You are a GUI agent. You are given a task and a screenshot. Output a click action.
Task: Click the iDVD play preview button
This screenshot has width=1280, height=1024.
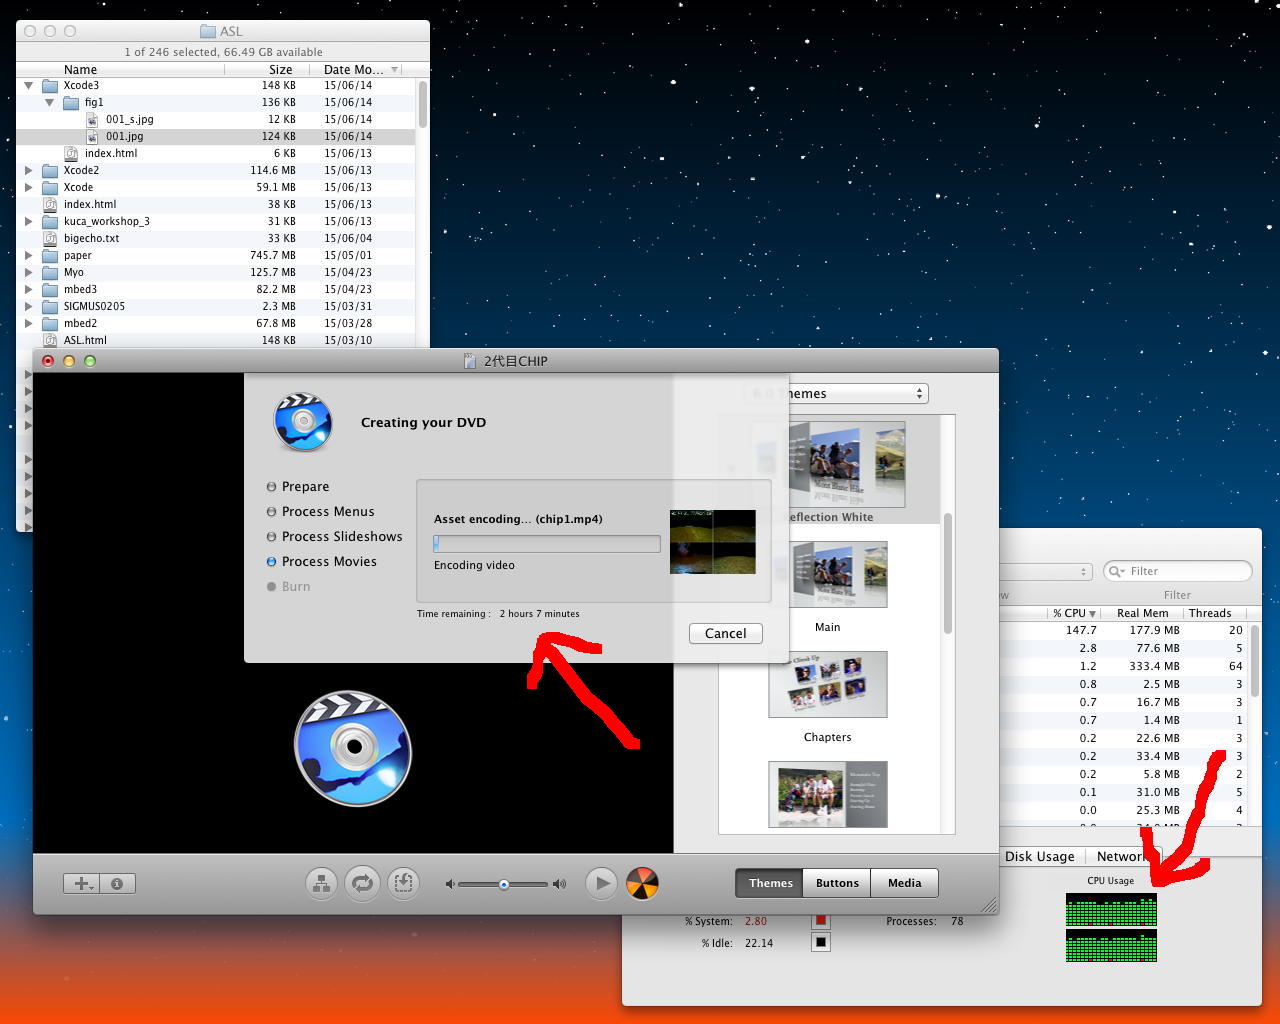tap(601, 883)
